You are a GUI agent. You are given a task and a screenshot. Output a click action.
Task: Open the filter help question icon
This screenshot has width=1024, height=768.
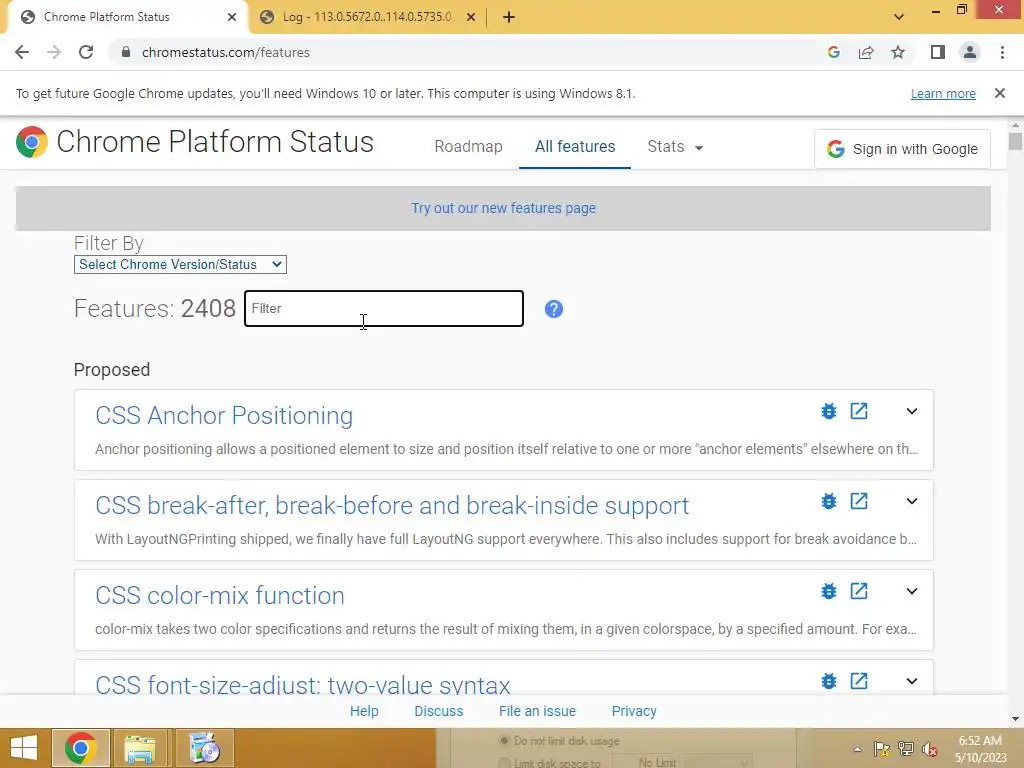point(554,309)
